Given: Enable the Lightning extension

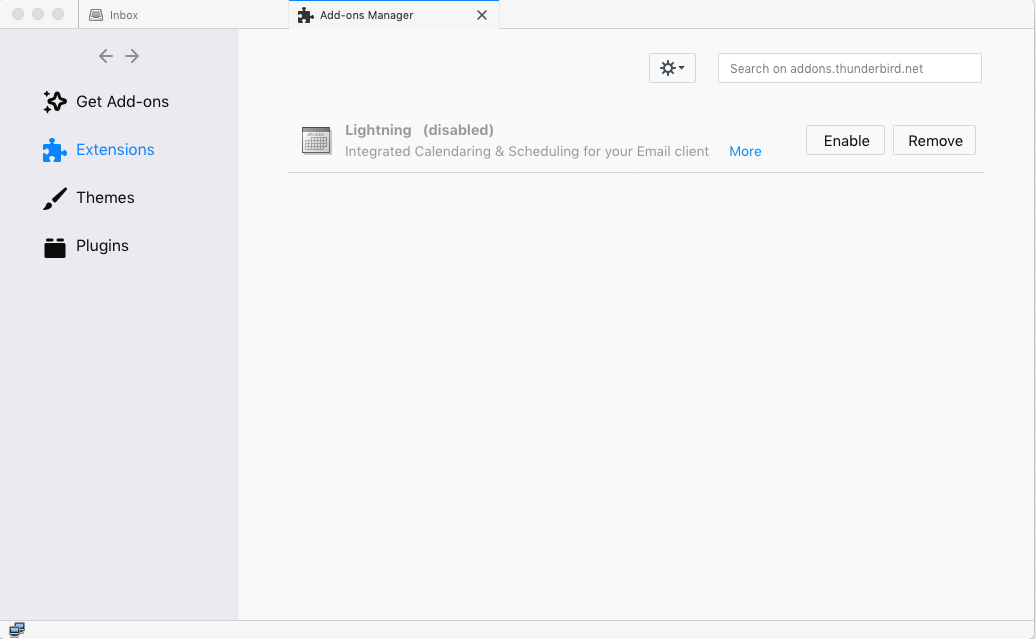Looking at the screenshot, I should click(845, 141).
